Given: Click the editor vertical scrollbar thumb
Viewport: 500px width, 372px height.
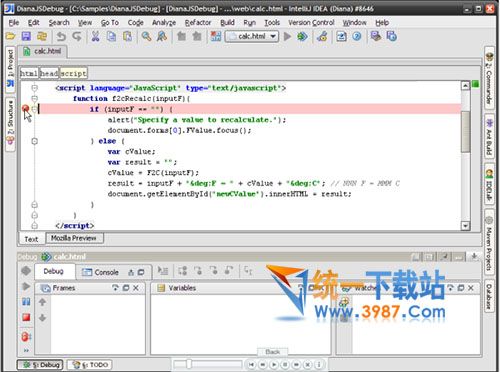Looking at the screenshot, I should point(465,131).
